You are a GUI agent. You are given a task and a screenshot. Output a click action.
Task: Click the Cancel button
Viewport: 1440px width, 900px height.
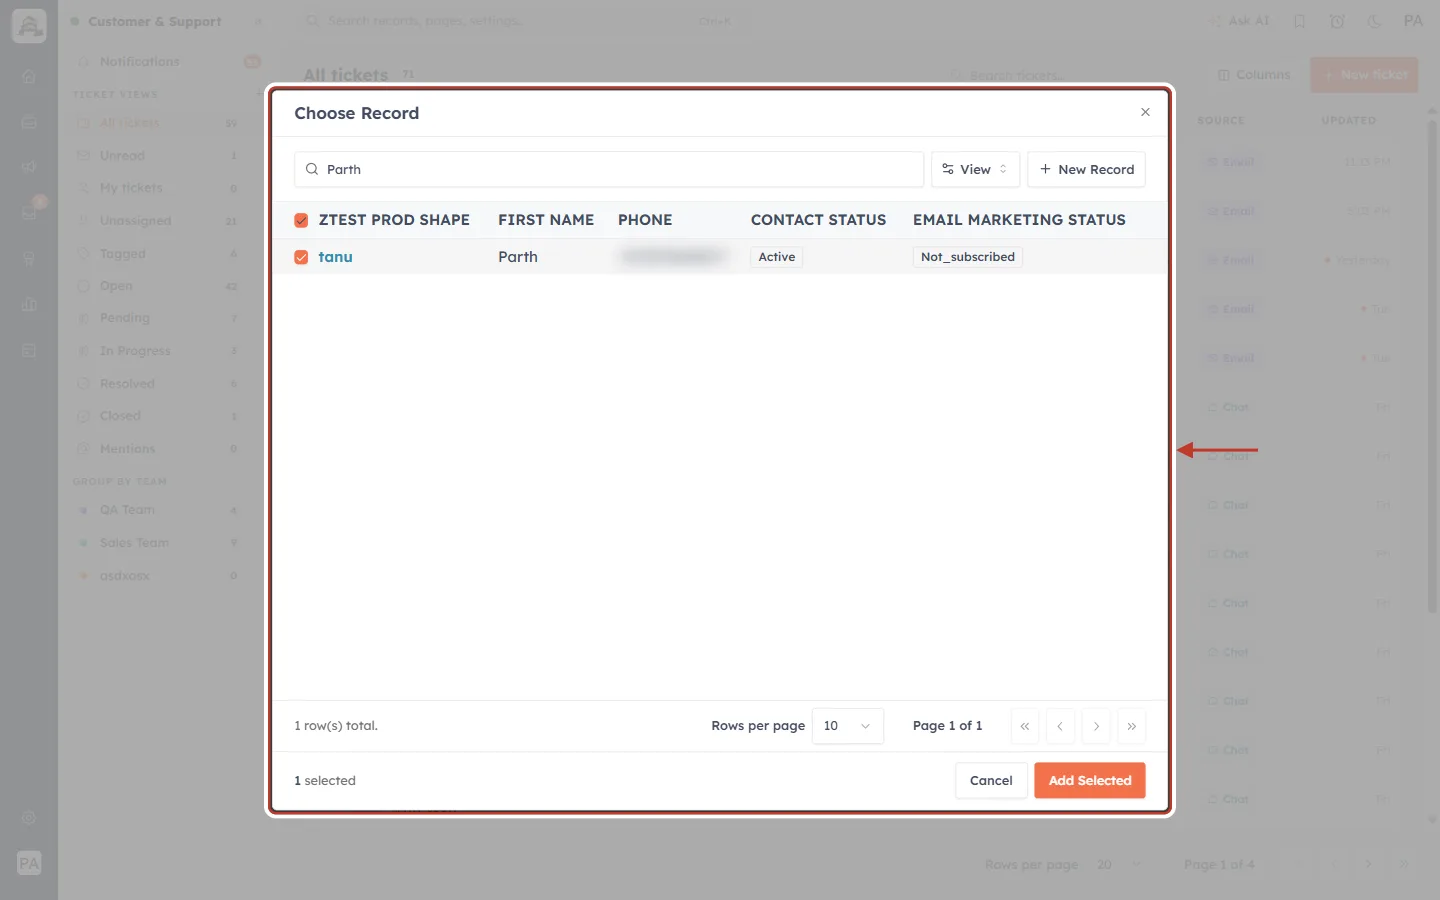click(991, 781)
